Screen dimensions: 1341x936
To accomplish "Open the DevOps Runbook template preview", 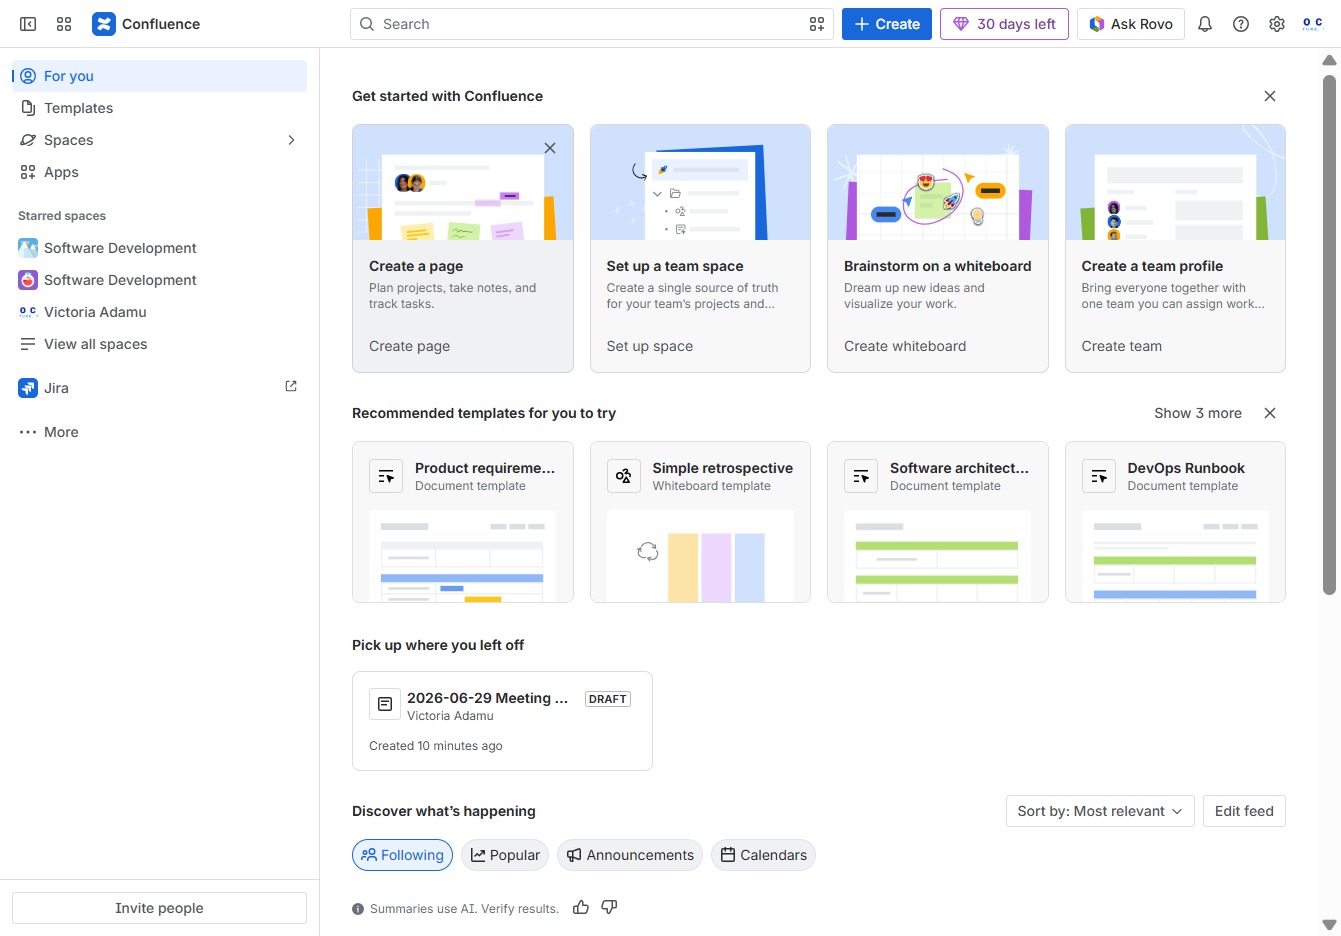I will tap(1175, 556).
